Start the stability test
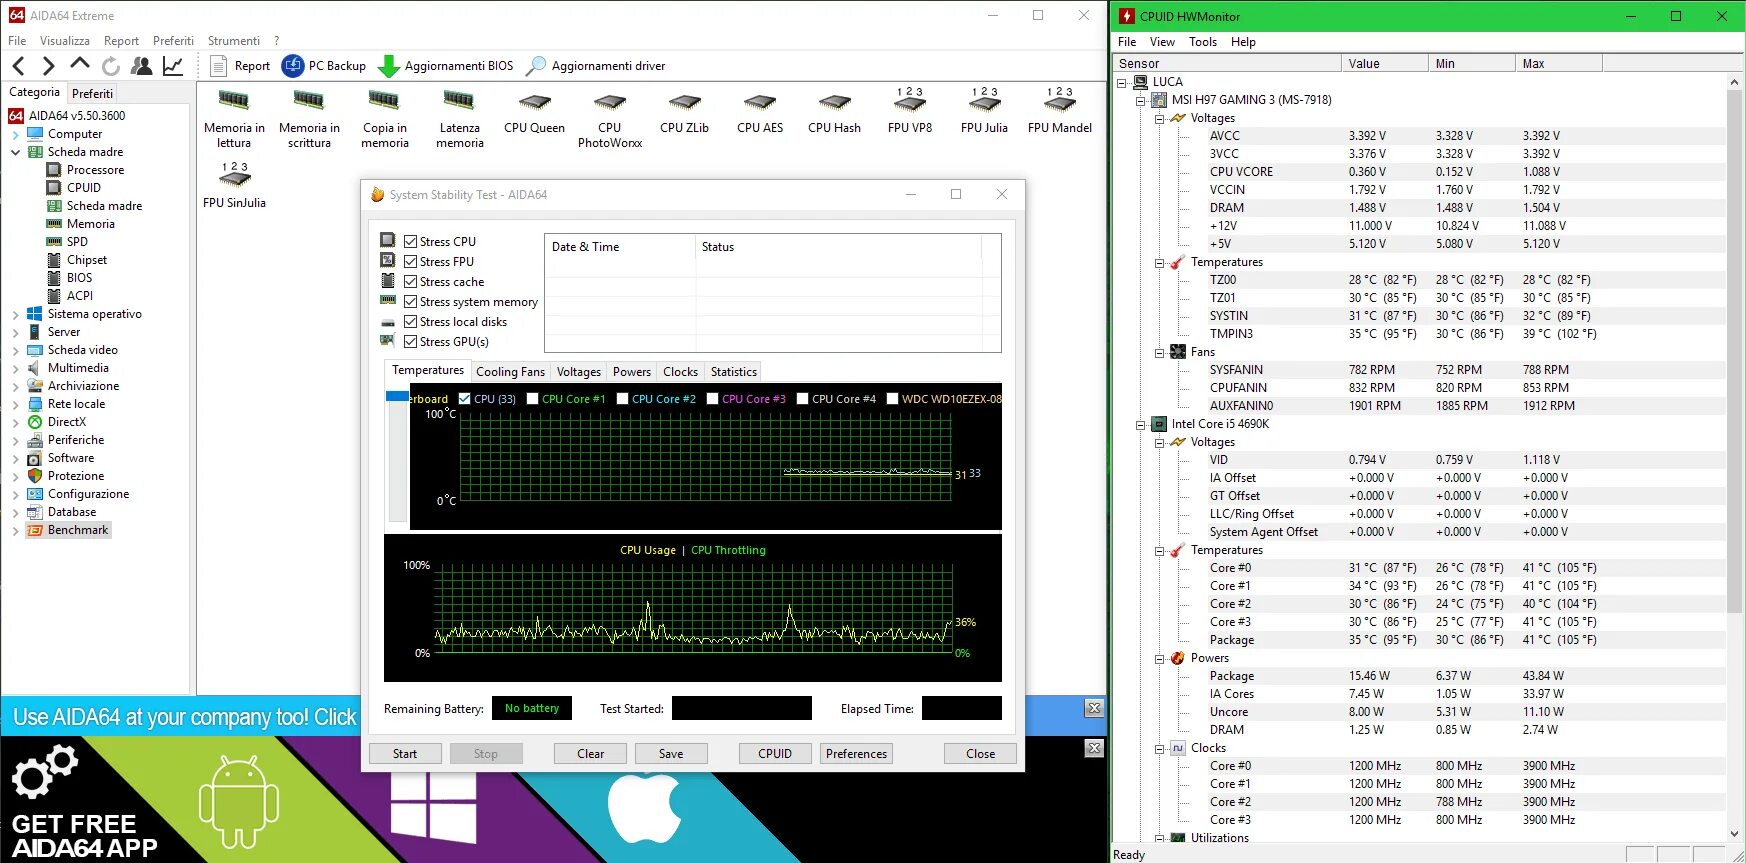Viewport: 1746px width, 863px height. point(405,754)
